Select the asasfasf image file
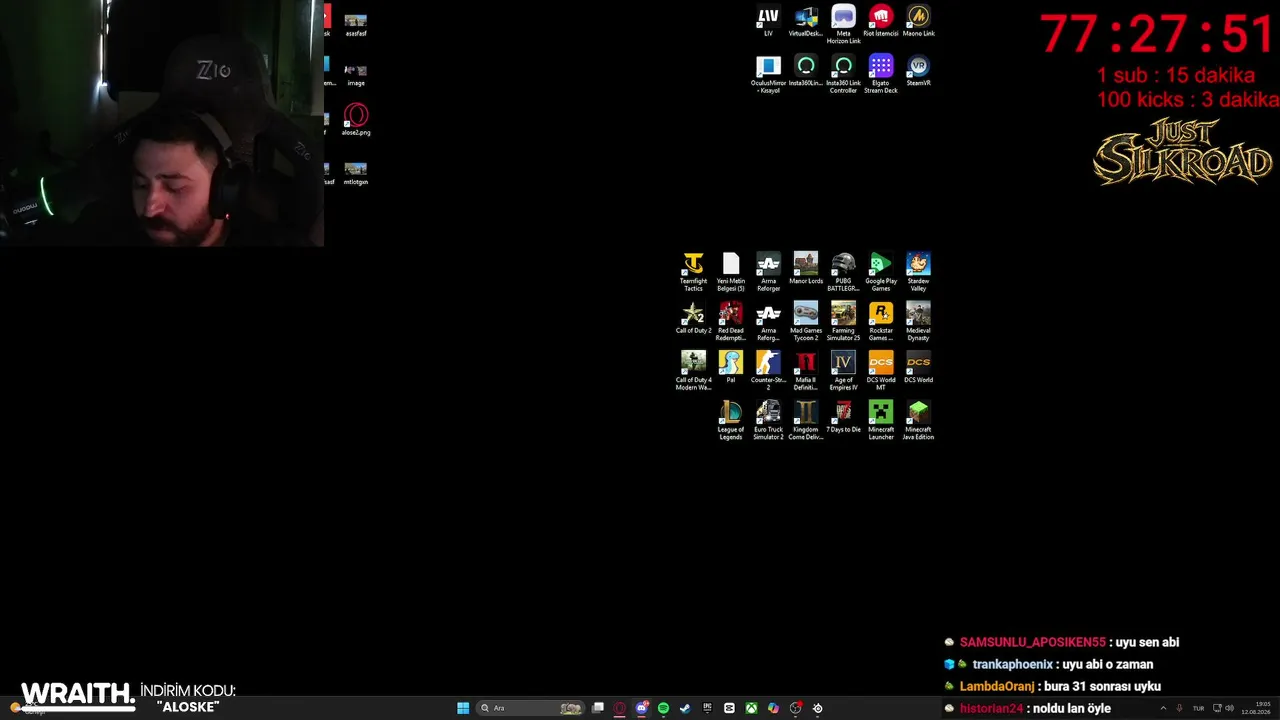This screenshot has width=1280, height=720. [356, 24]
